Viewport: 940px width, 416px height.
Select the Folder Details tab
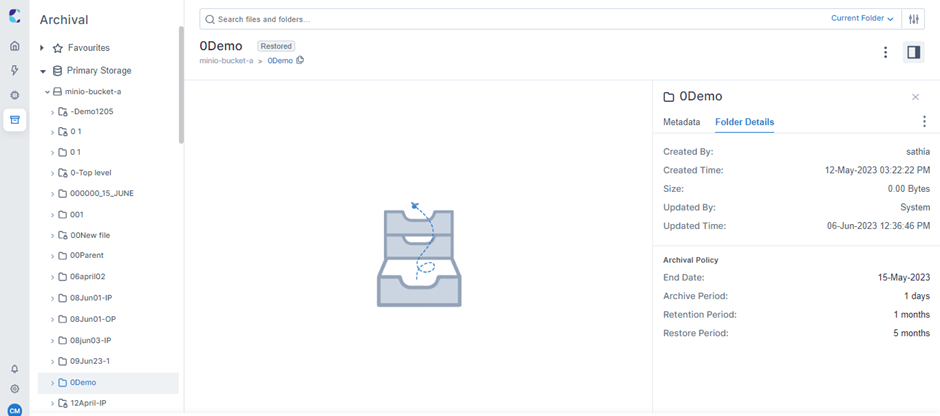click(745, 122)
